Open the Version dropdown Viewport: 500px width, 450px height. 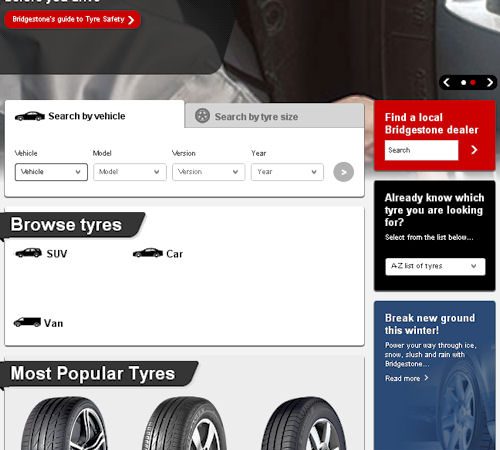click(x=209, y=172)
